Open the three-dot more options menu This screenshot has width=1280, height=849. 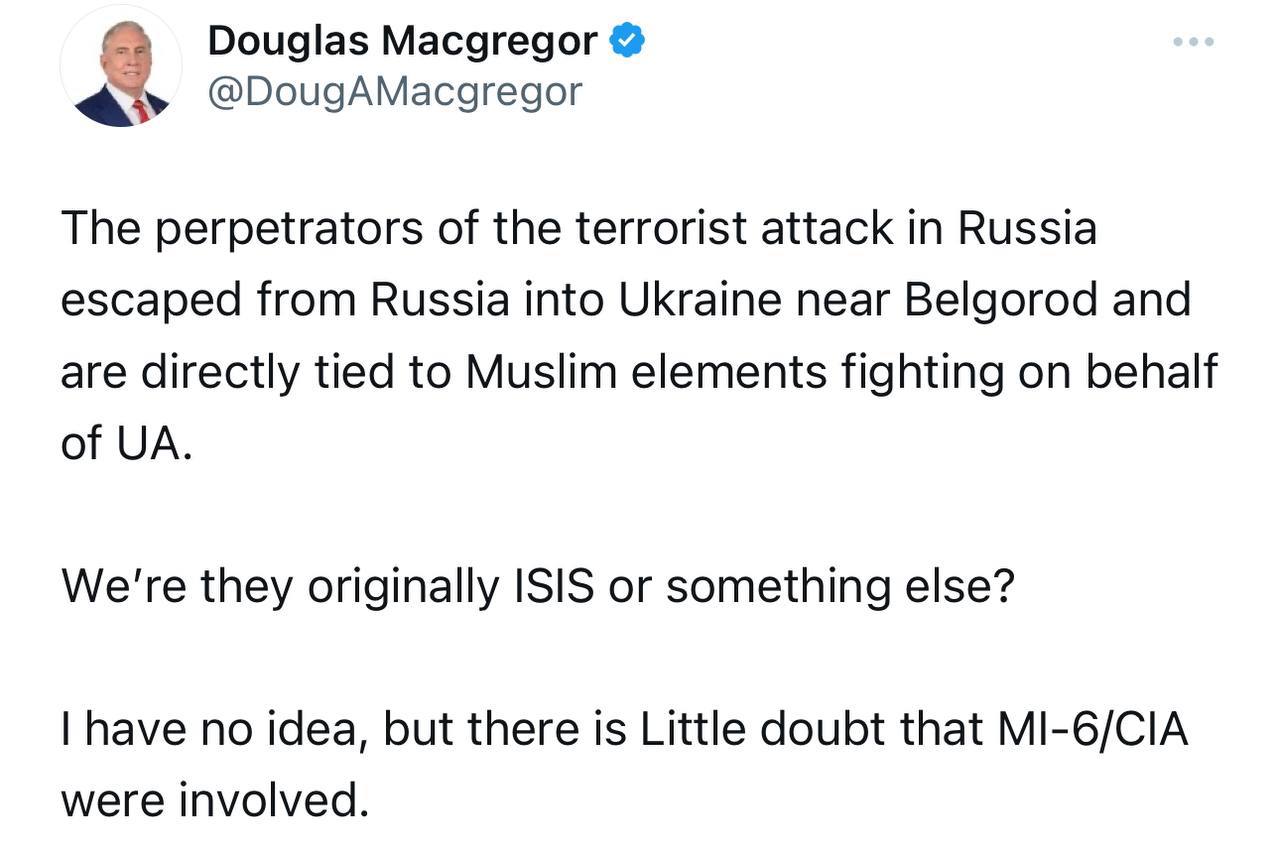click(x=1194, y=42)
